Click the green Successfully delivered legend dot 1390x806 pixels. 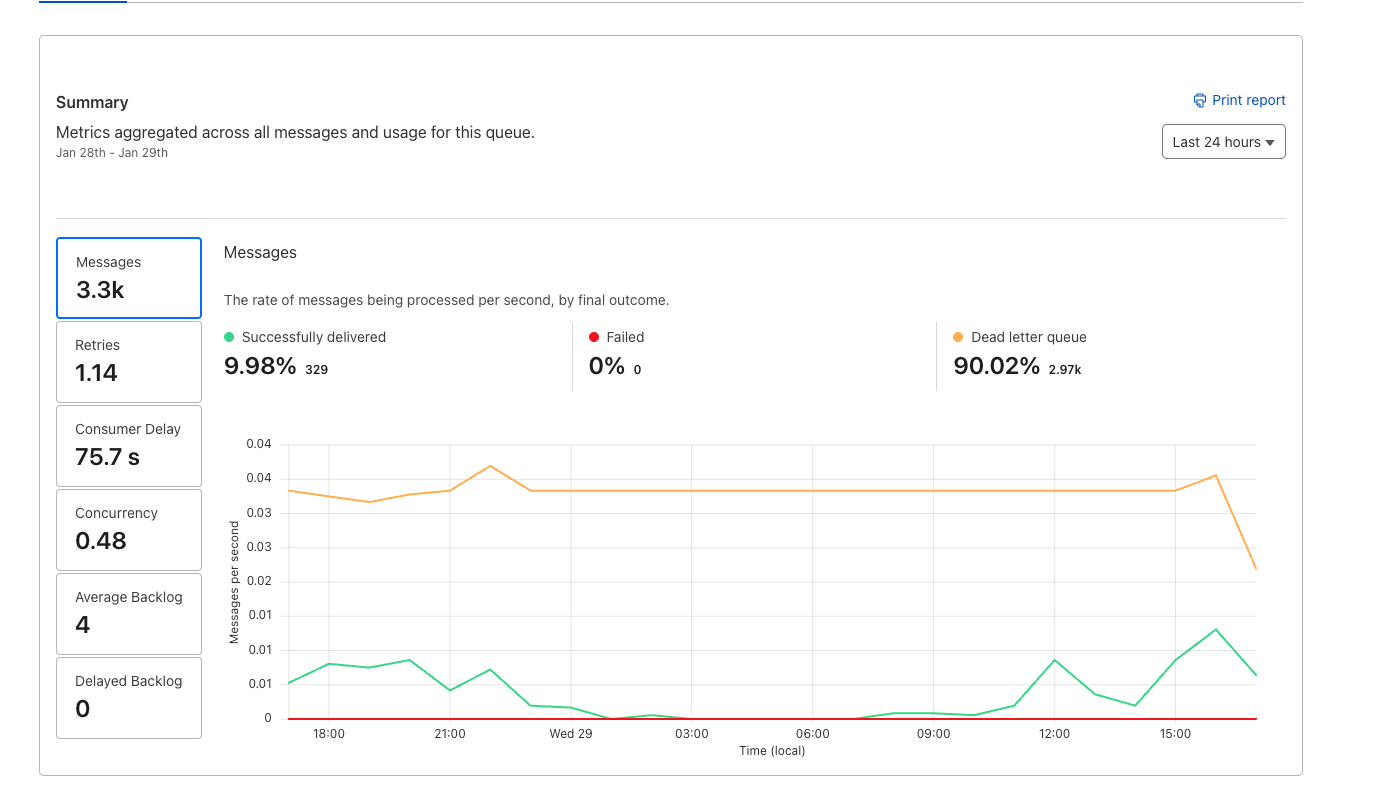point(230,337)
